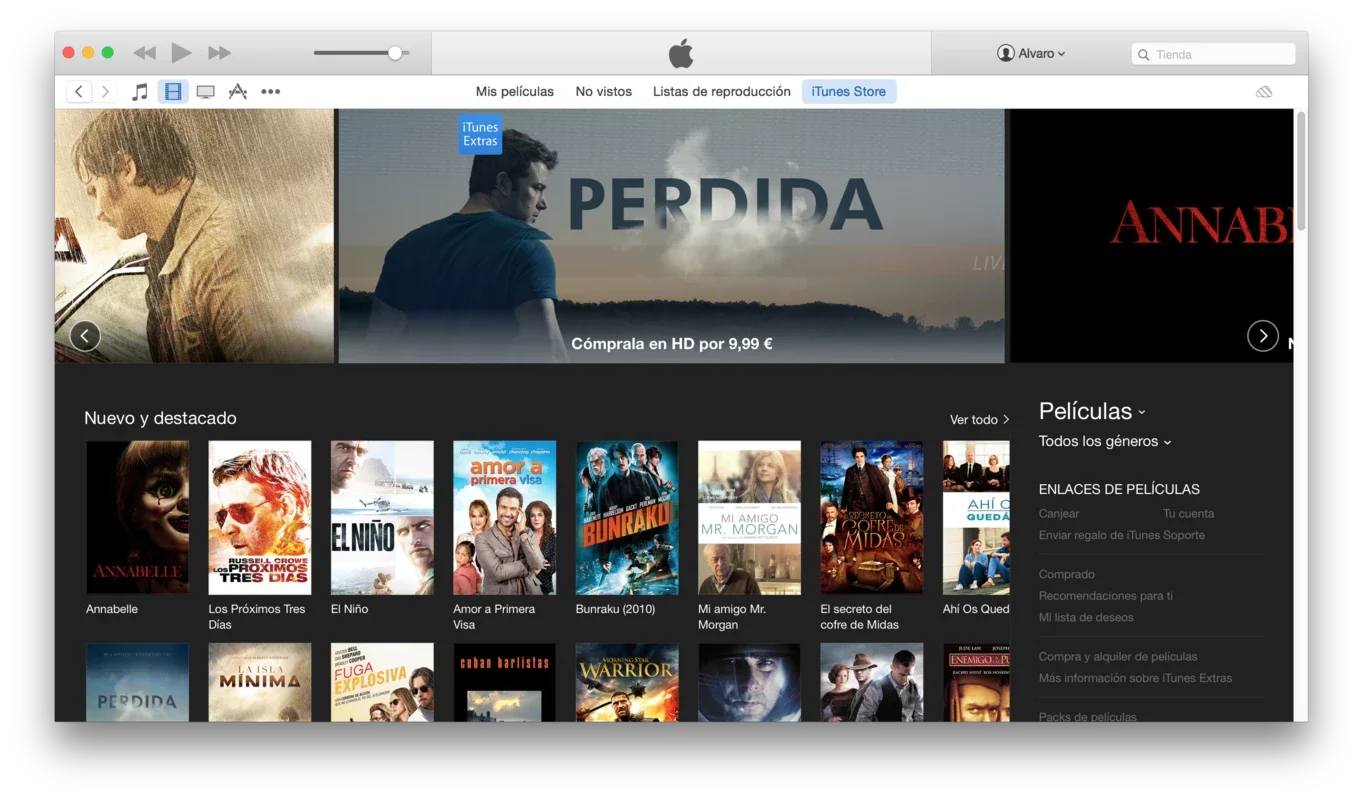
Task: Open Tu cuenta link
Action: pyautogui.click(x=1189, y=513)
